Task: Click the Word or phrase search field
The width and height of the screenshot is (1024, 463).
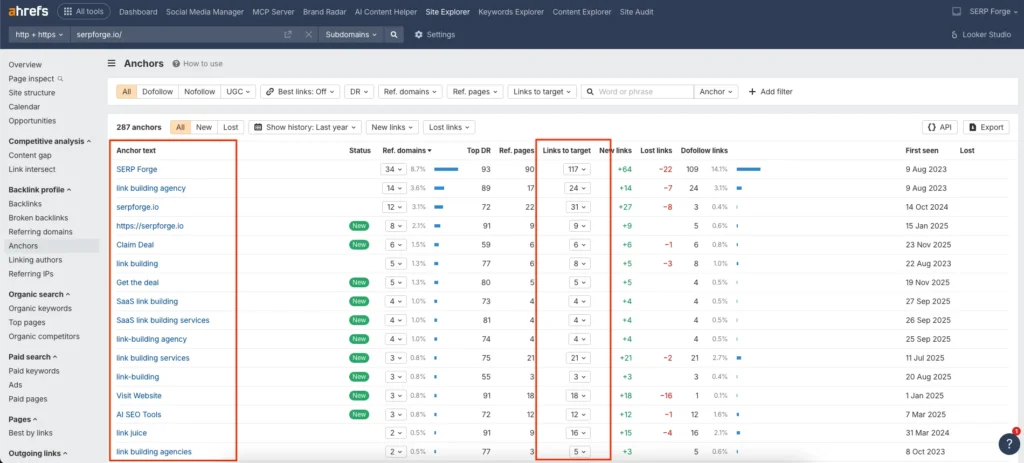Action: [x=641, y=91]
